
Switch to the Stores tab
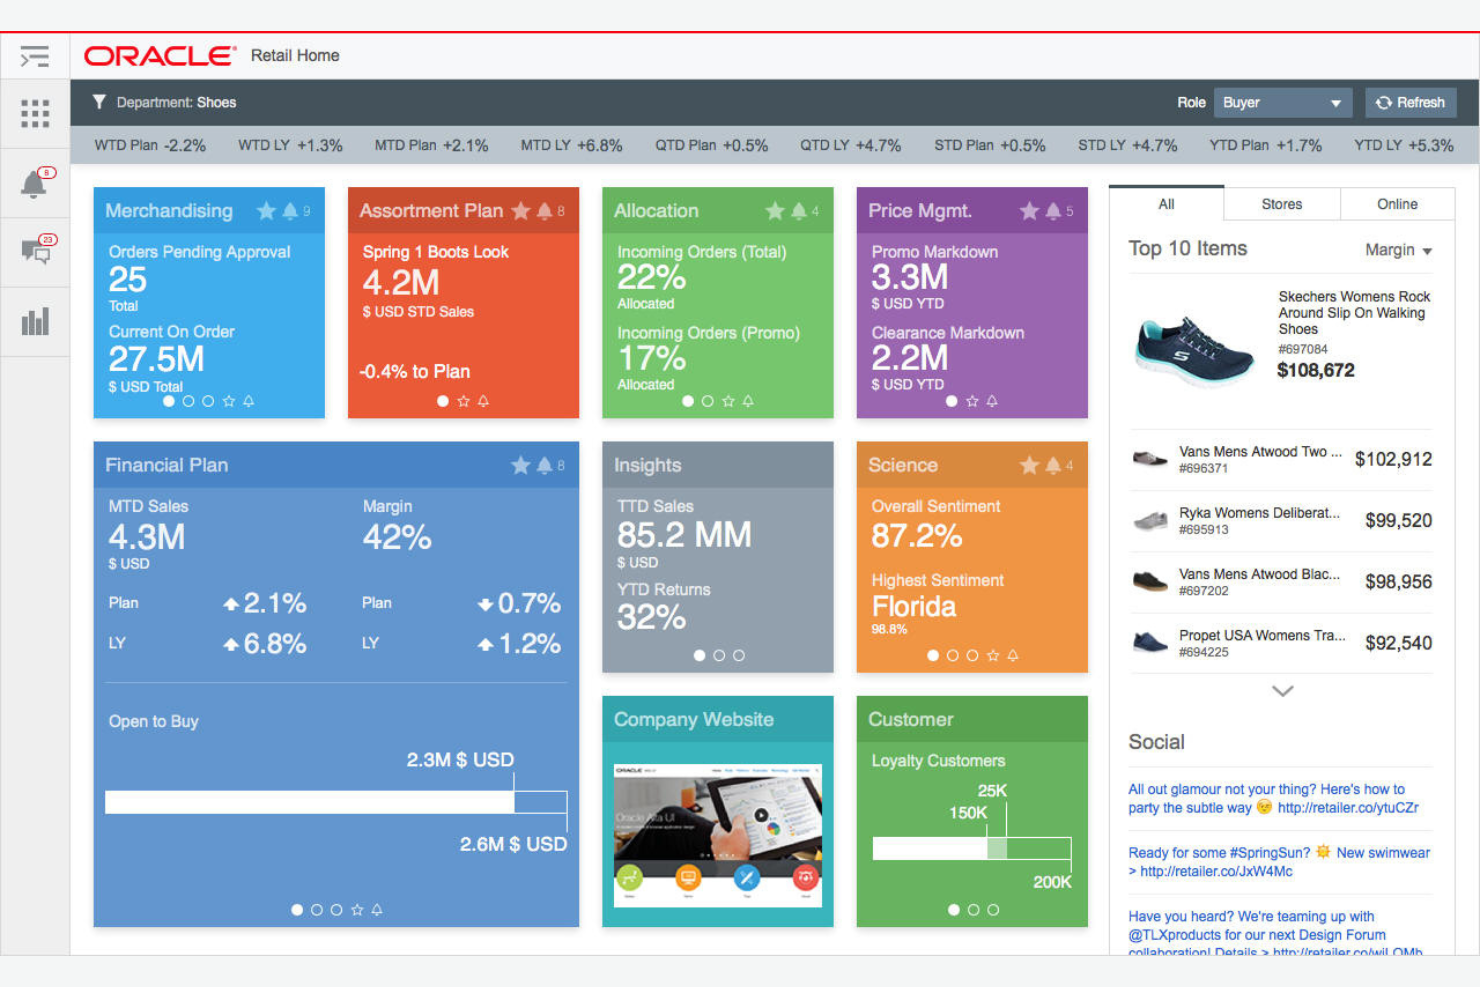tap(1281, 204)
